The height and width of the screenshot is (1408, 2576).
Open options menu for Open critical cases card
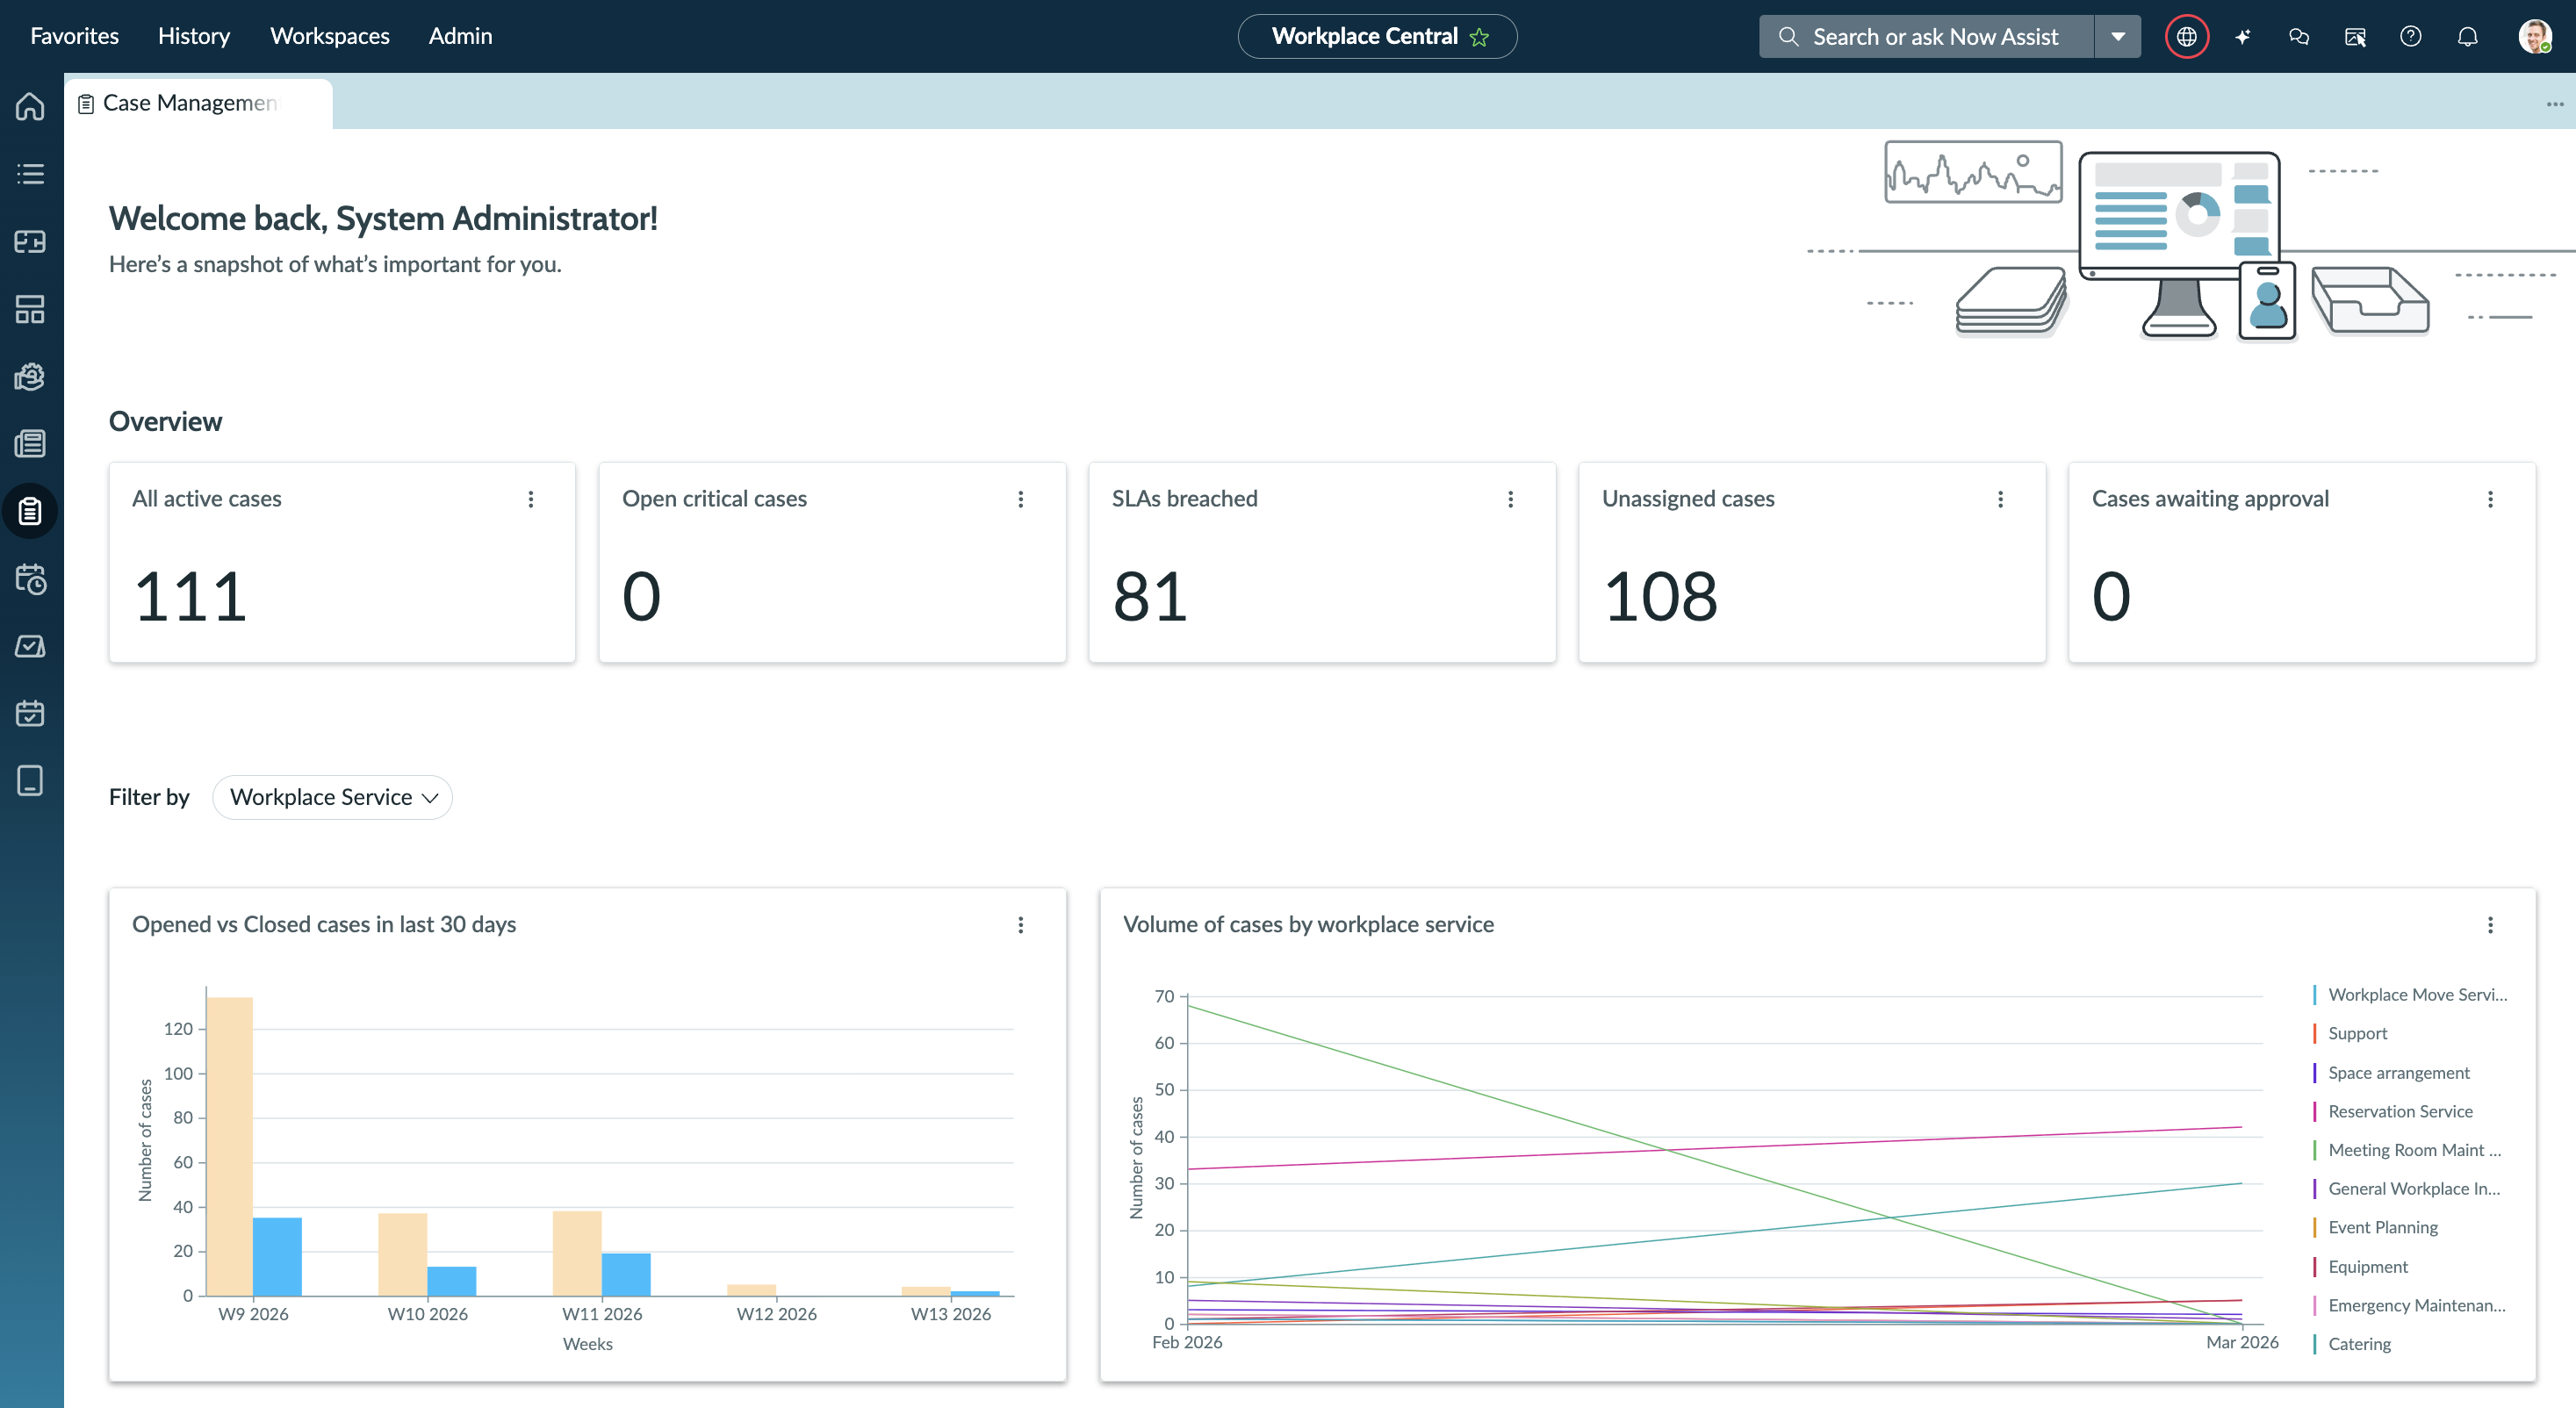point(1021,499)
